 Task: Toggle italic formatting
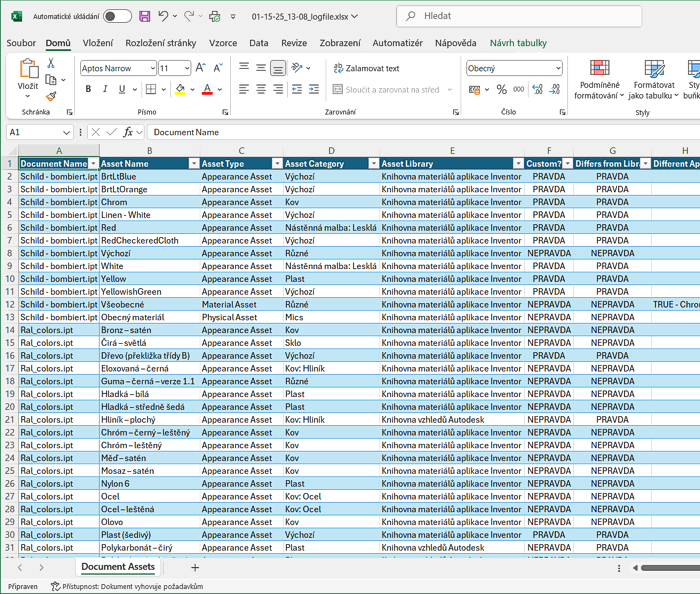tap(105, 89)
